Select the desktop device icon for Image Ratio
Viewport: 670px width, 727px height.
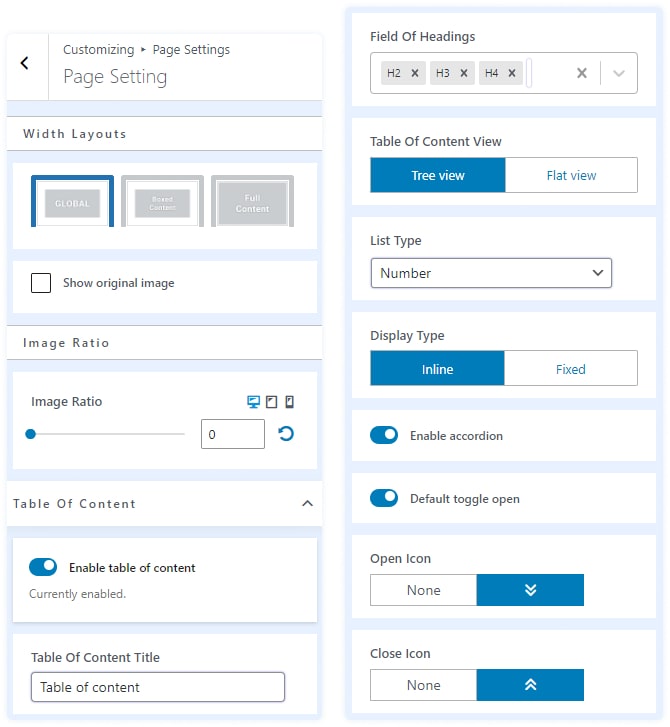click(x=253, y=402)
